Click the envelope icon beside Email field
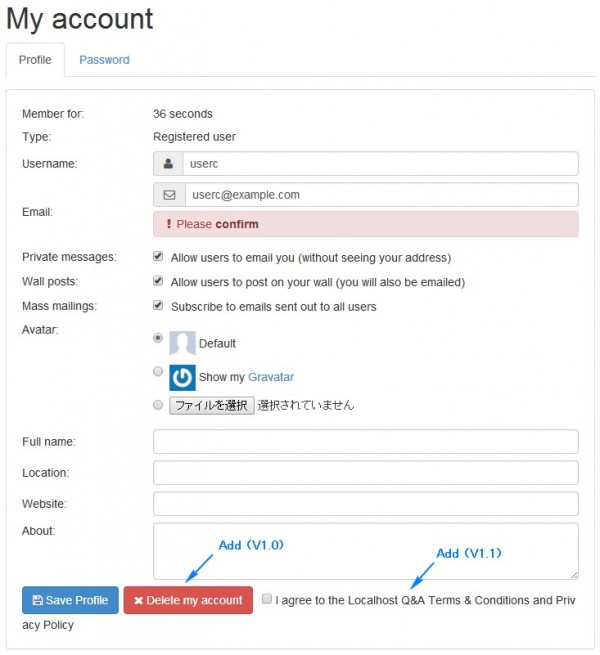The image size is (600, 655). pos(169,195)
